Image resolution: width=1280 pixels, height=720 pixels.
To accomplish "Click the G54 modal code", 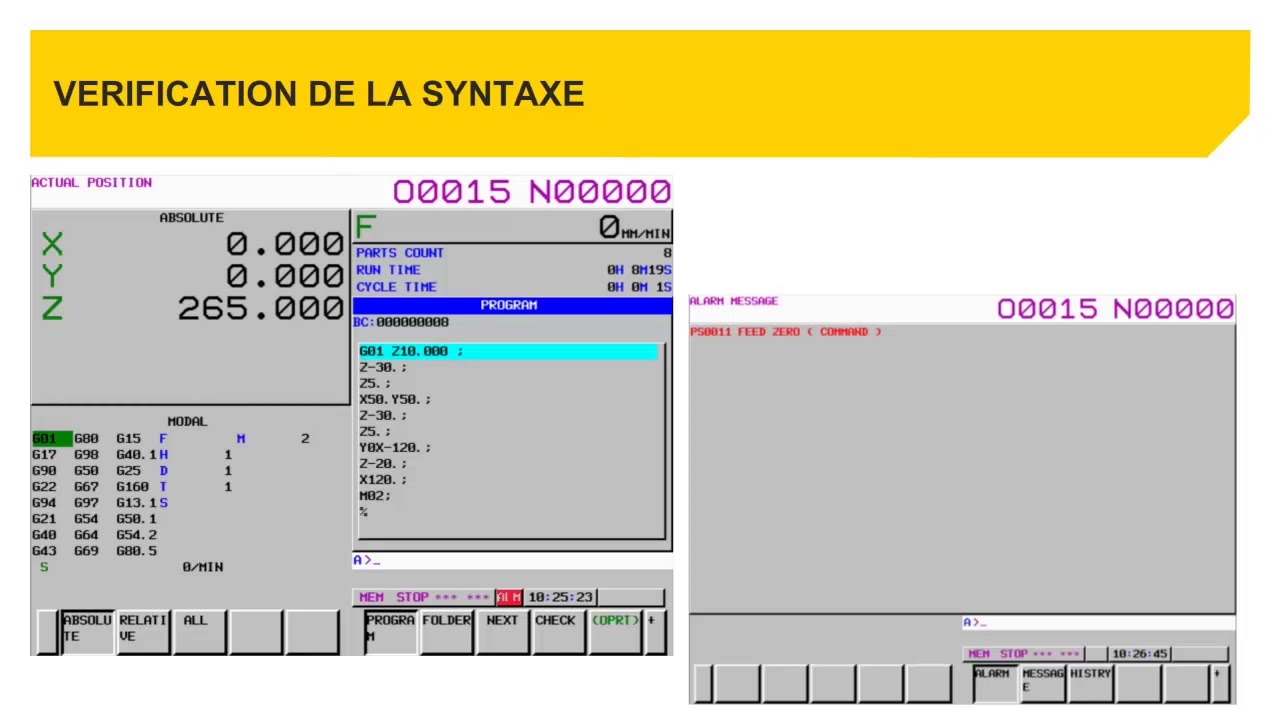I will pos(87,519).
